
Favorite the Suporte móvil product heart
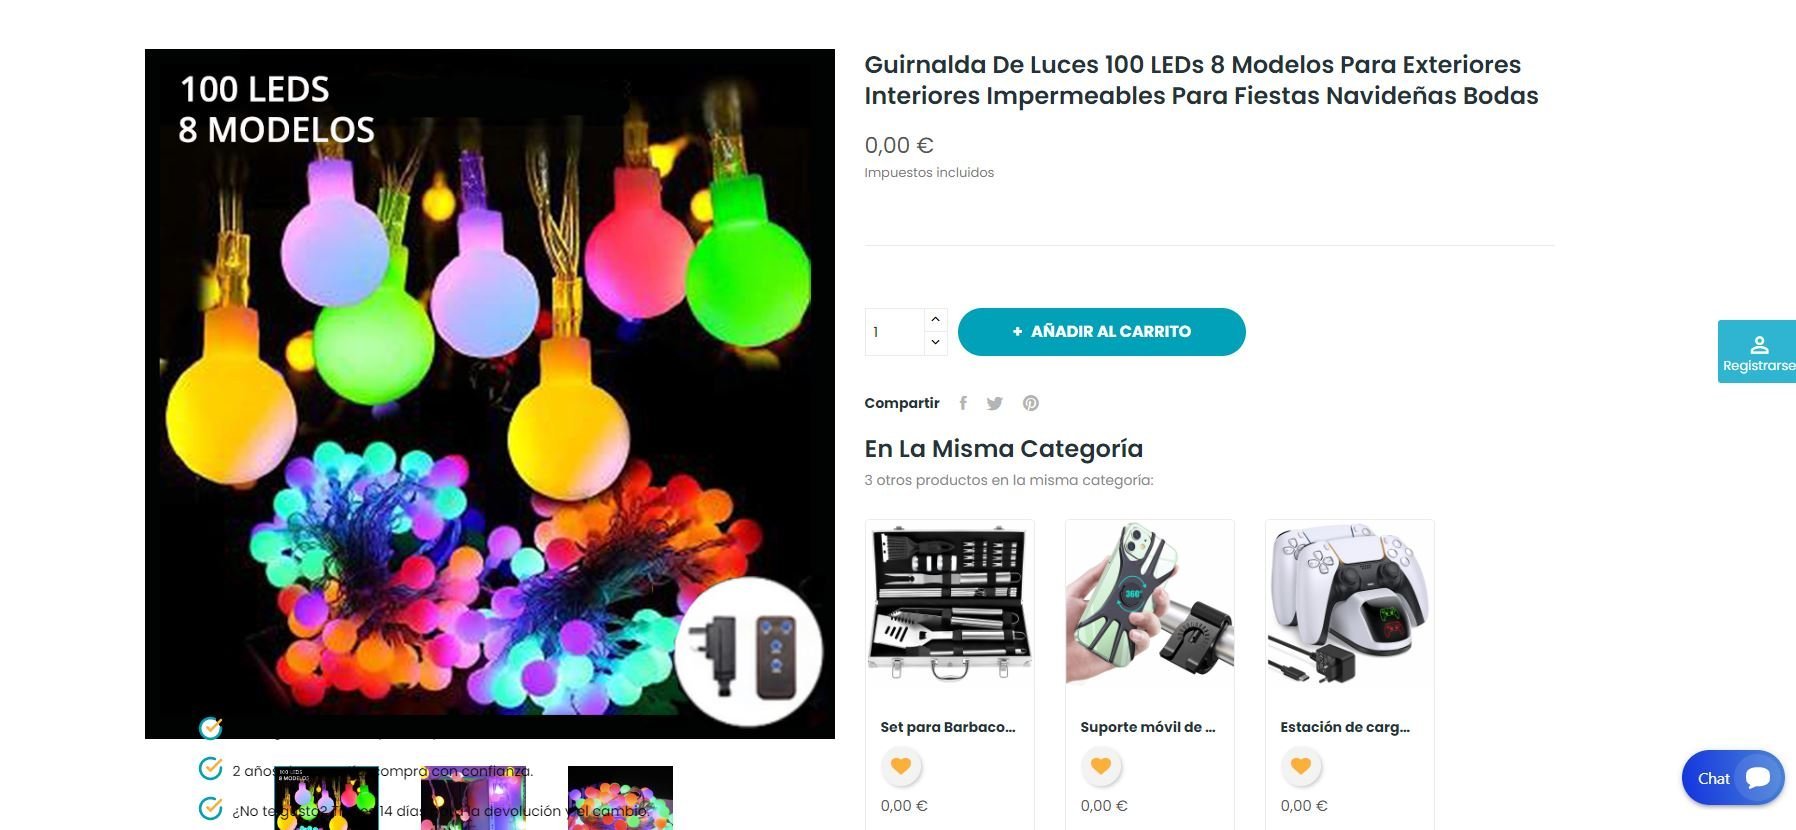[1101, 766]
